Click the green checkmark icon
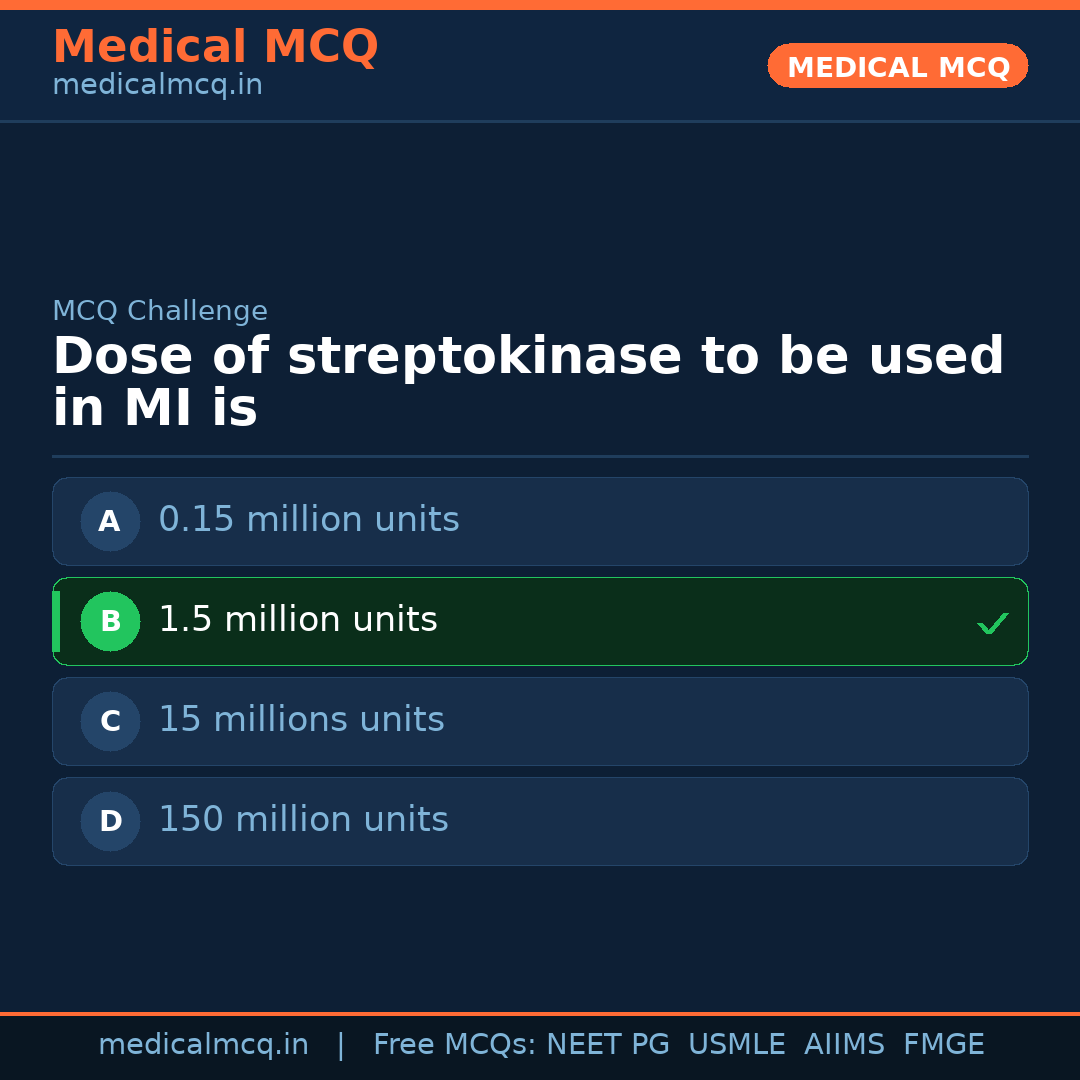Image resolution: width=1080 pixels, height=1080 pixels. [992, 623]
